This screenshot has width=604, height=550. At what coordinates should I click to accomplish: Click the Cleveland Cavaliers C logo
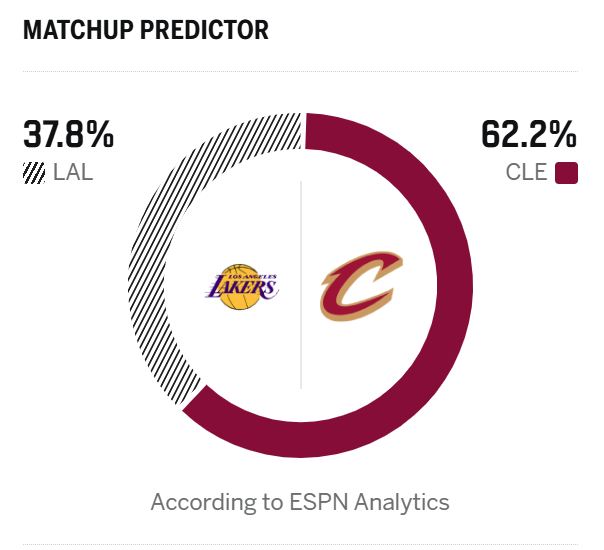coord(361,286)
